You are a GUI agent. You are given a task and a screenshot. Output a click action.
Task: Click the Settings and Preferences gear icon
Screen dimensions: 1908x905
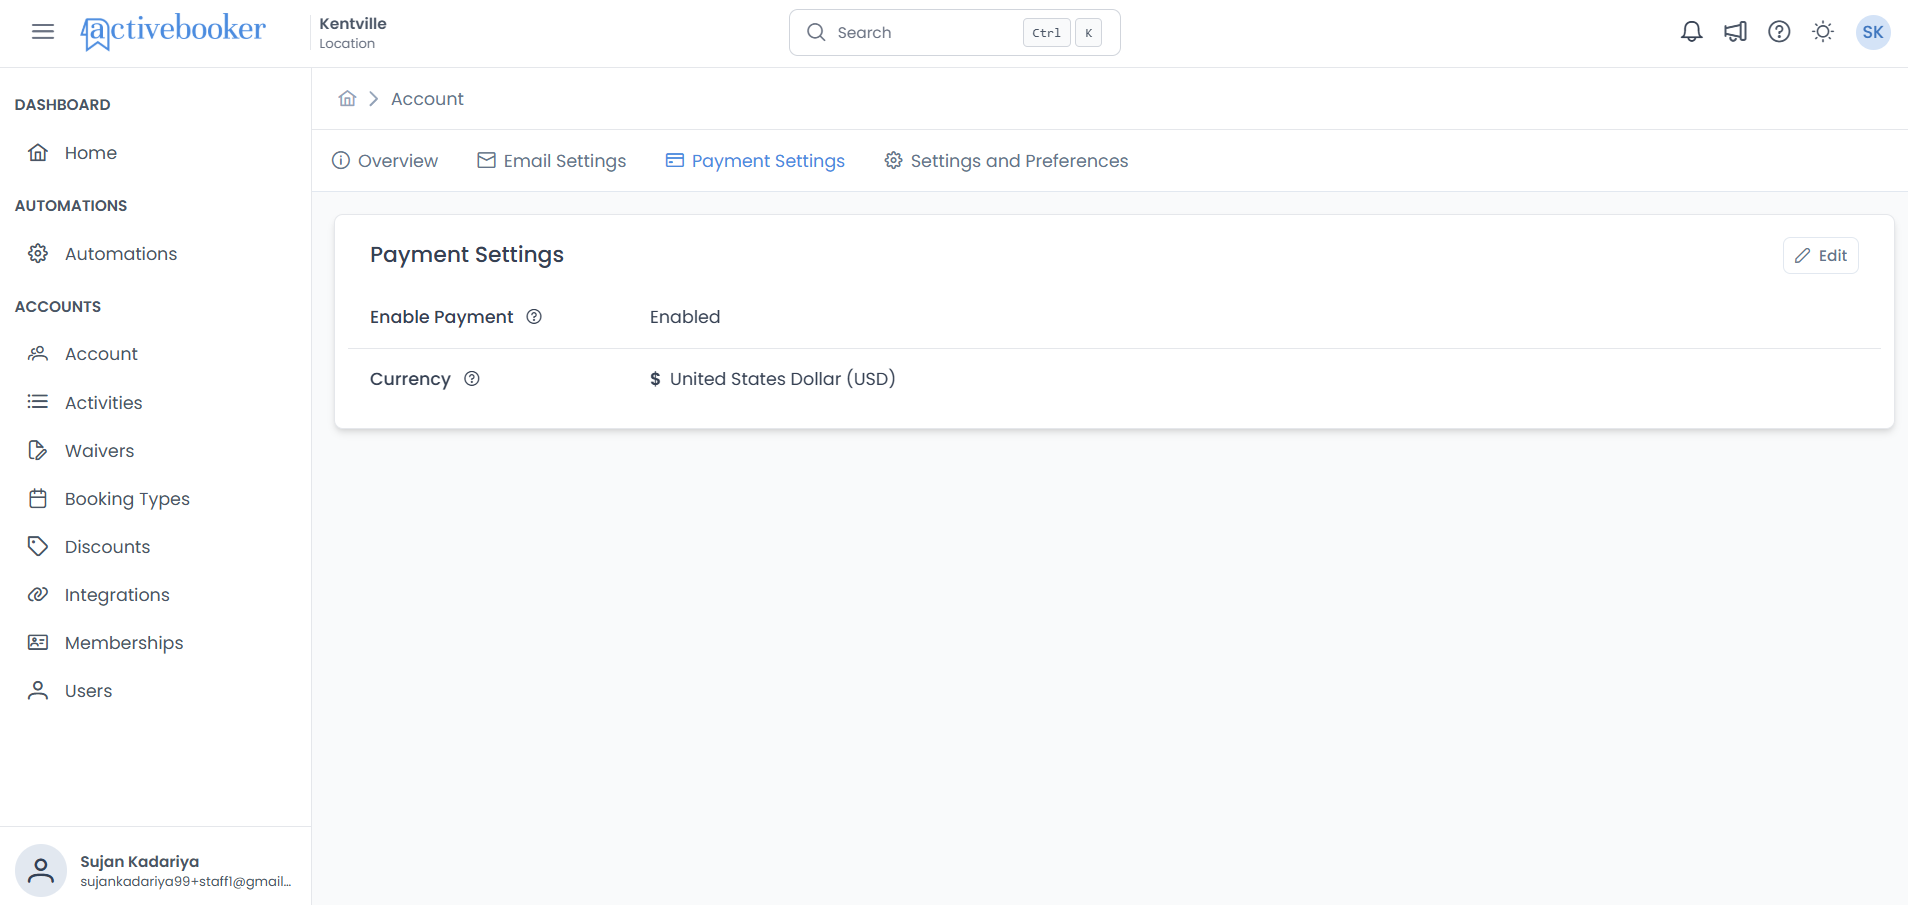click(894, 160)
